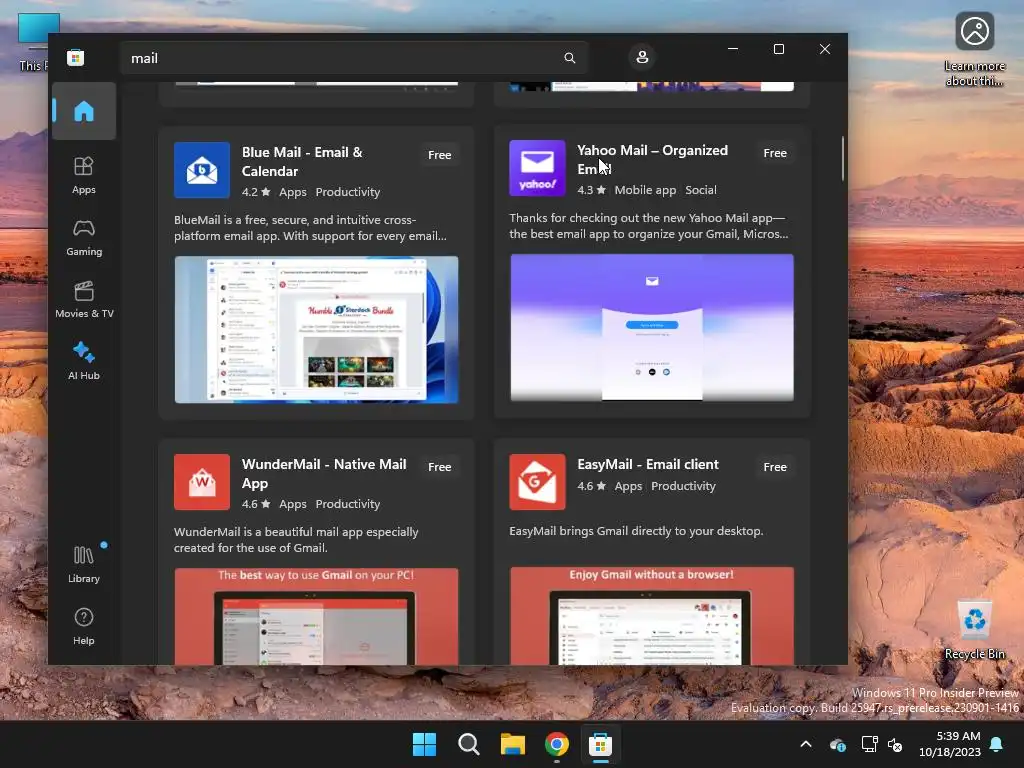1024x768 pixels.
Task: Launch Google Chrome from the taskbar
Action: pyautogui.click(x=556, y=744)
